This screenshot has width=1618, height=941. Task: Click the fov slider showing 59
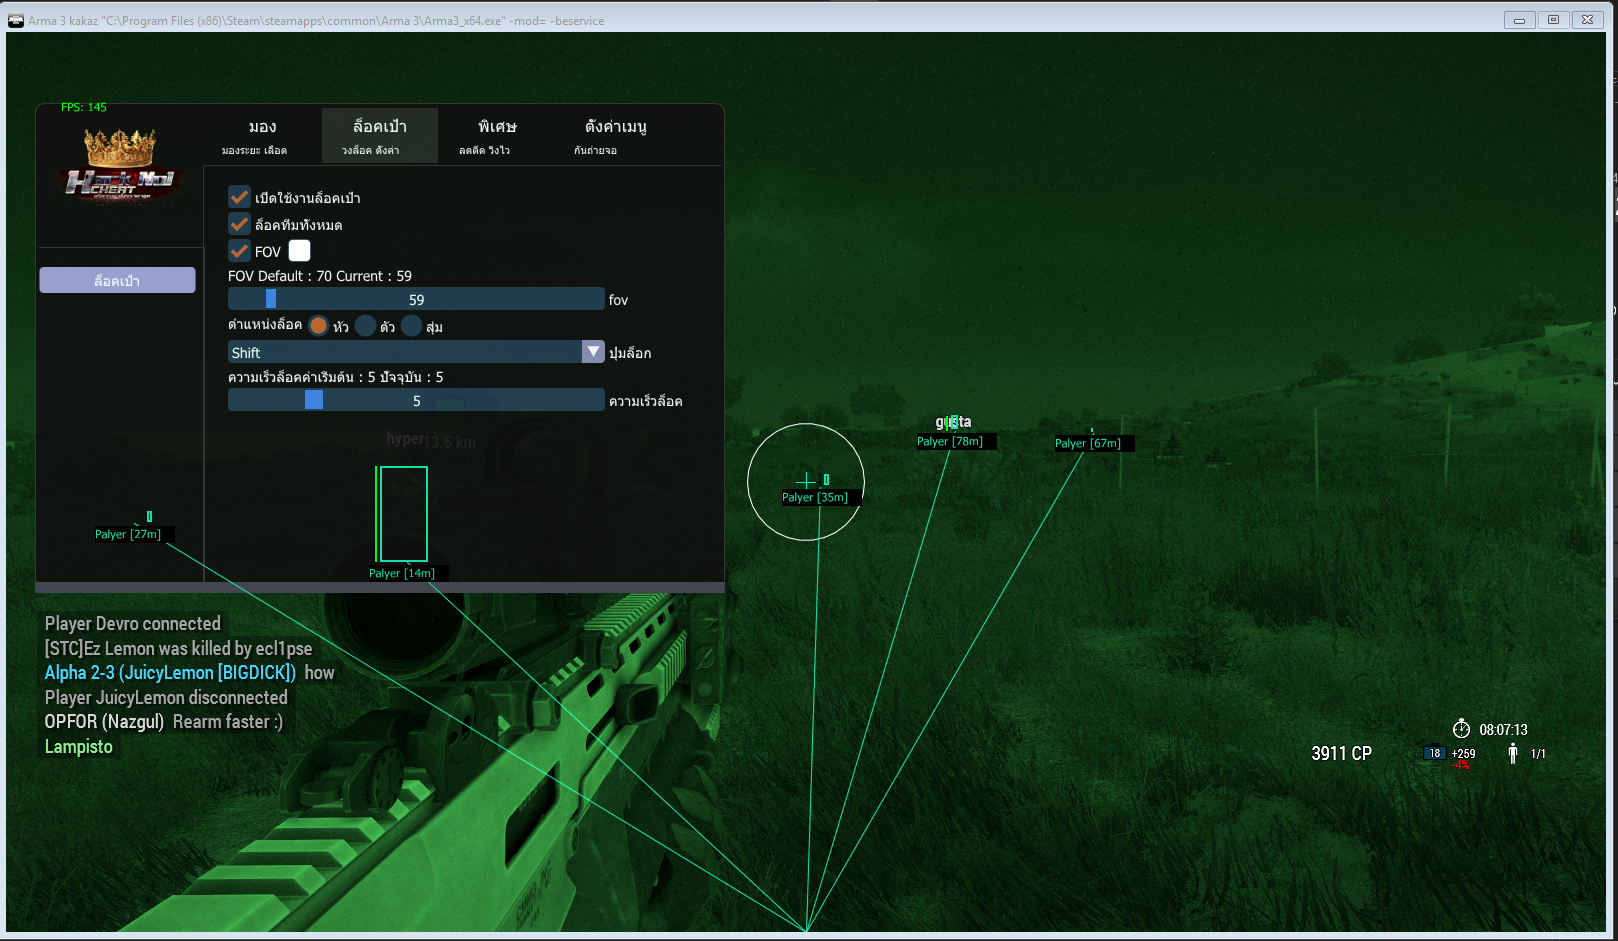(x=416, y=299)
